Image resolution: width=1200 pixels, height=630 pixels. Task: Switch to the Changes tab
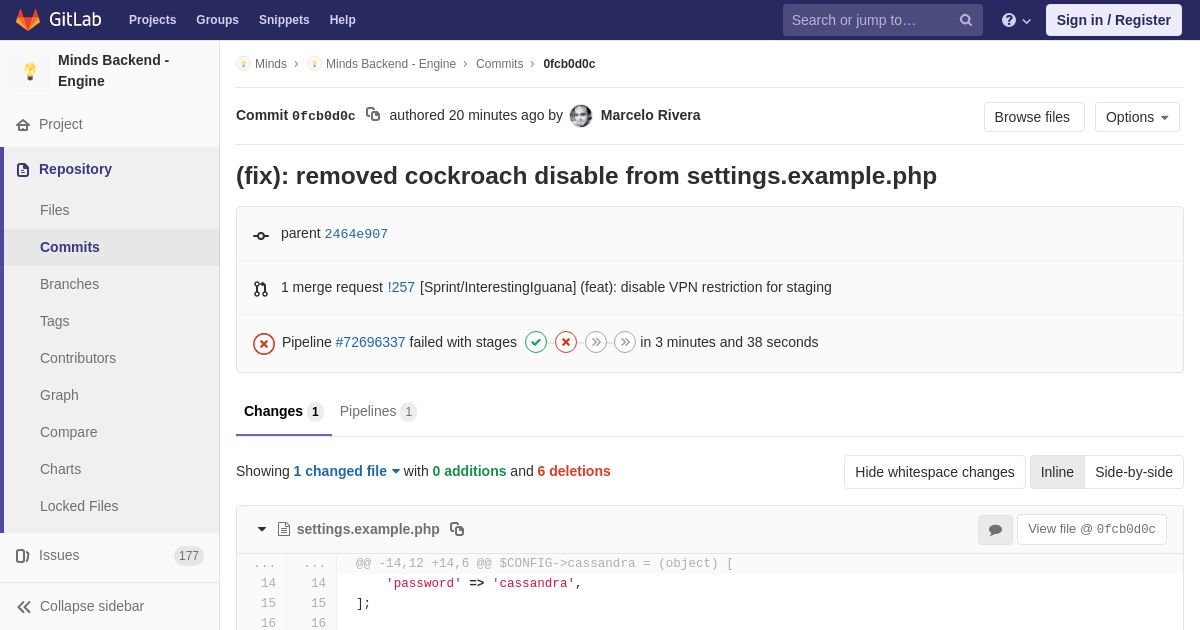pos(284,411)
